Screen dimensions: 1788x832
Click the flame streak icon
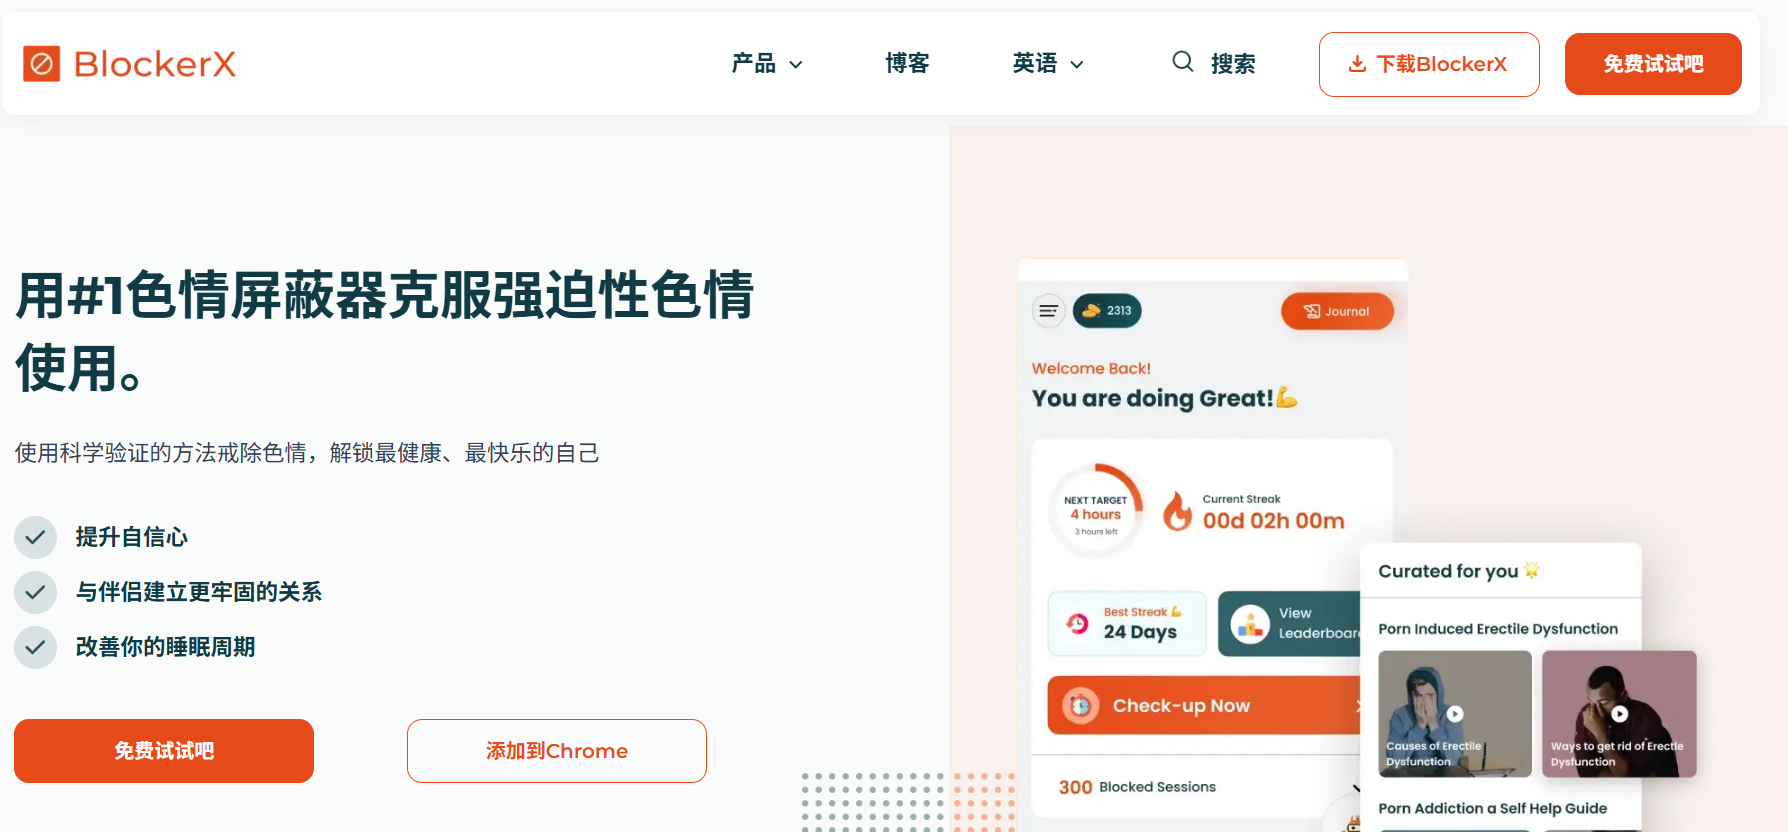[x=1178, y=511]
